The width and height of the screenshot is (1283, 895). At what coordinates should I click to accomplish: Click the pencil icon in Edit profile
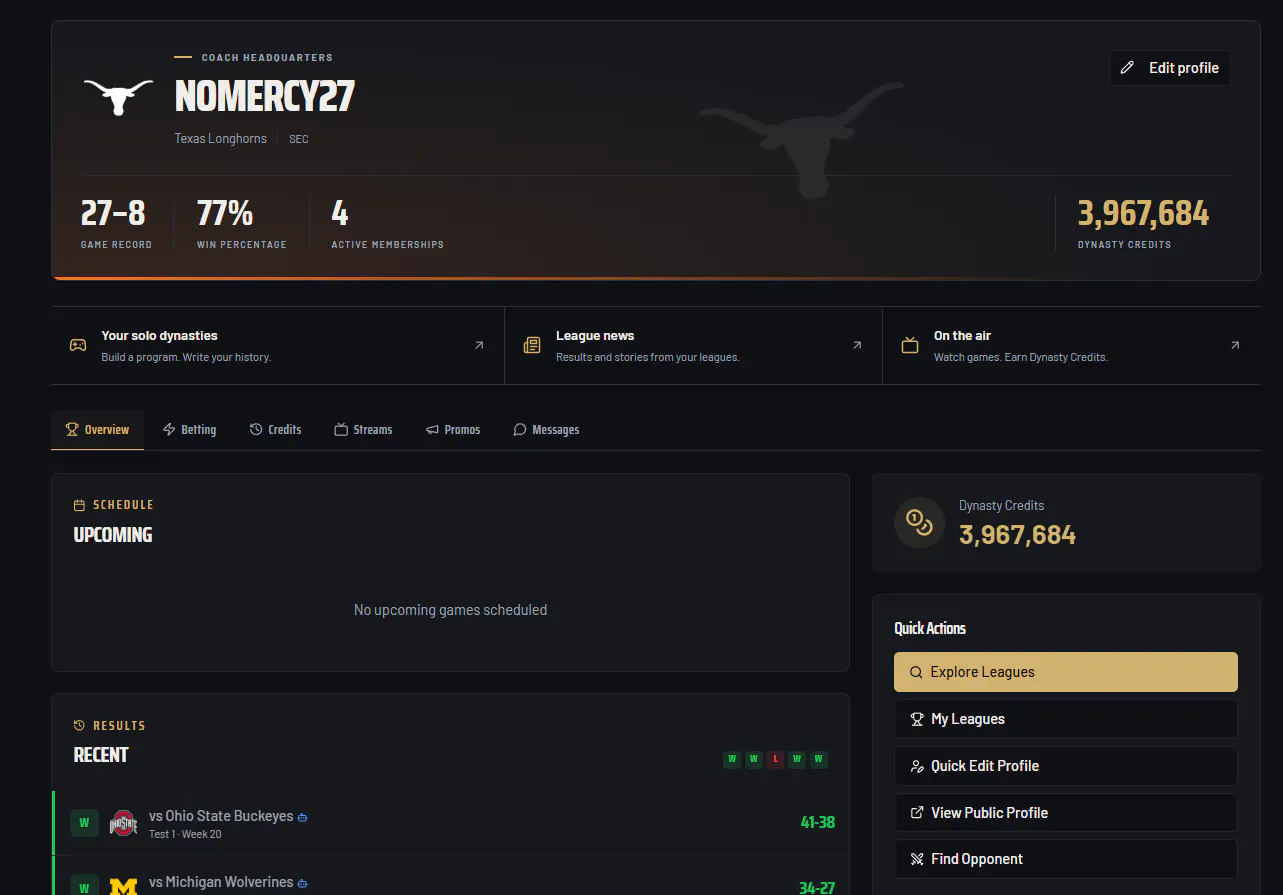tap(1128, 68)
